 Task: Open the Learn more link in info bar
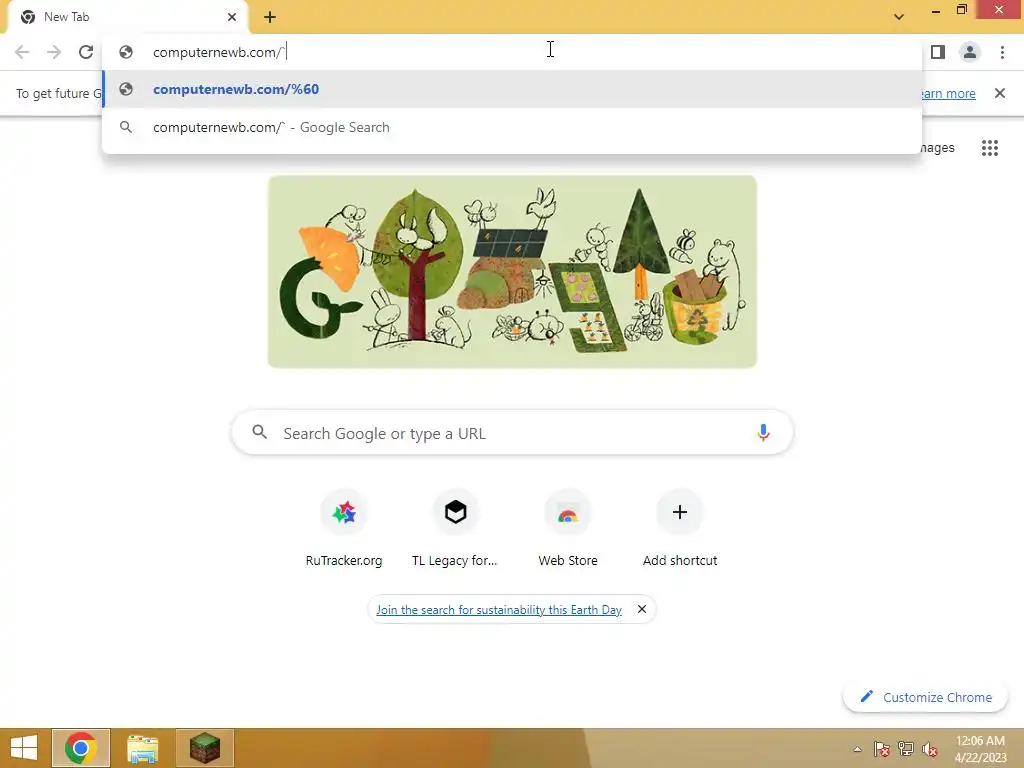(948, 93)
